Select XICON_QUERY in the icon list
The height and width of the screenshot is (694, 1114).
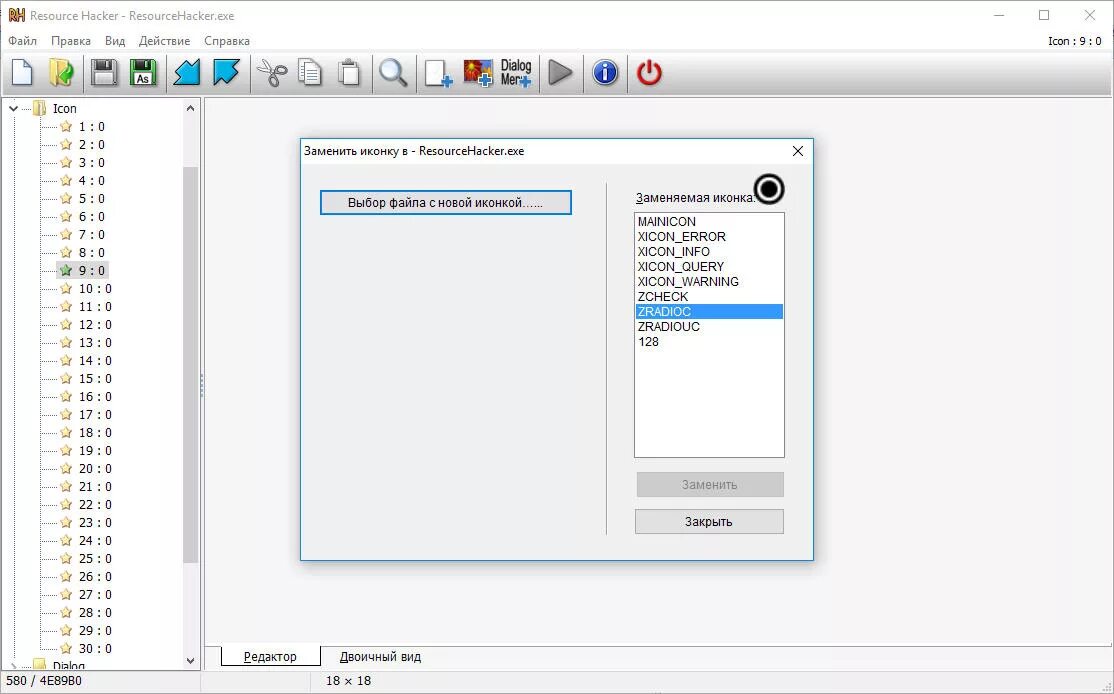click(709, 266)
